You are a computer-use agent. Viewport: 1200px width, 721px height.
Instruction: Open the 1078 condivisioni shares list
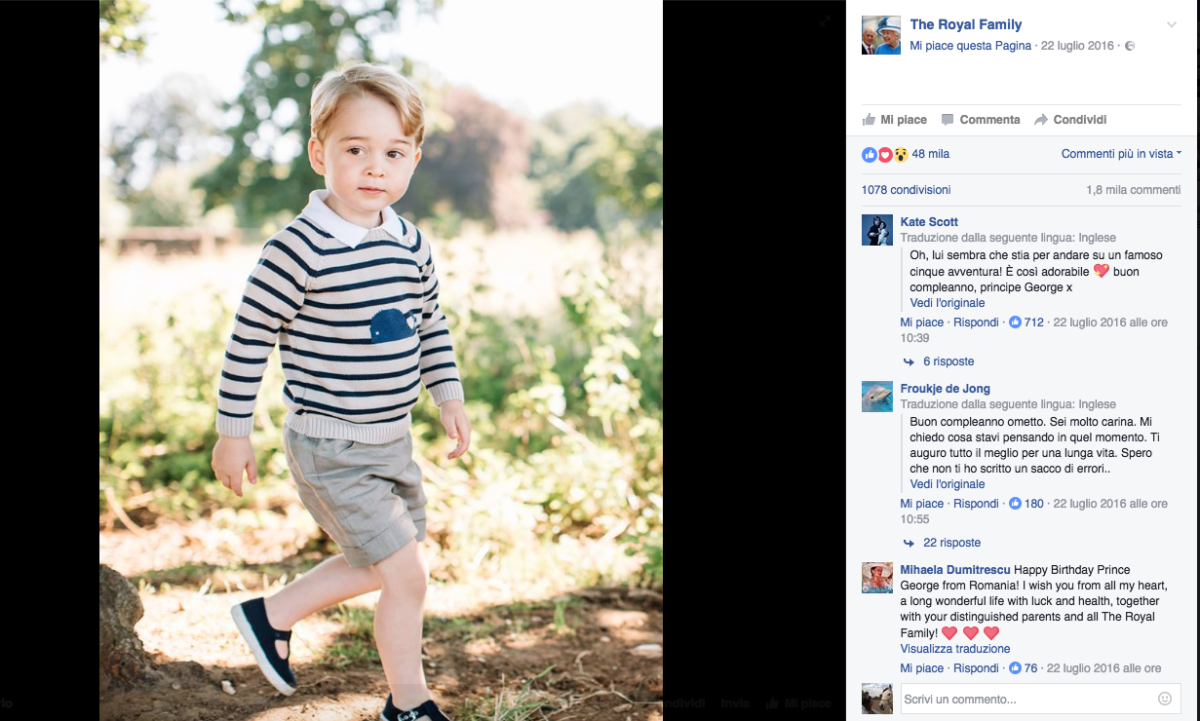(906, 190)
